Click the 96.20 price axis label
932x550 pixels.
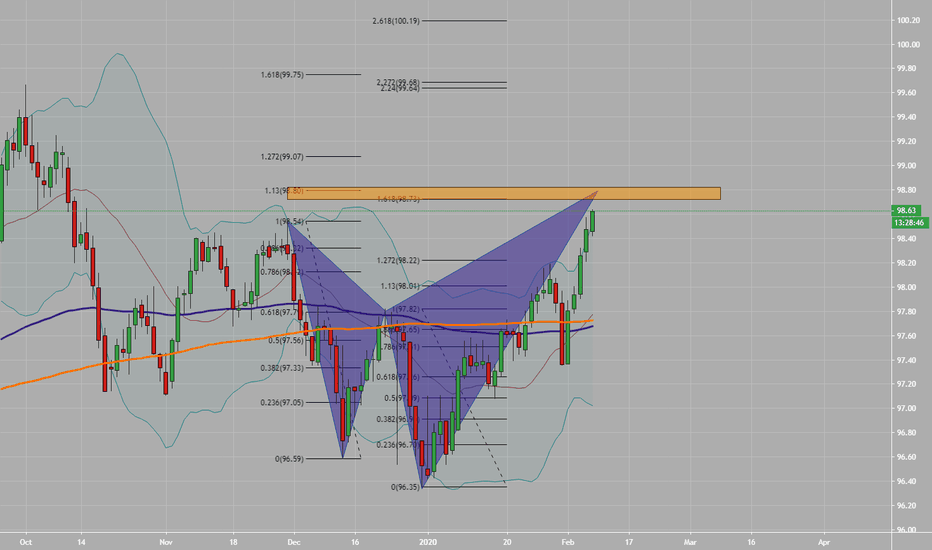click(906, 505)
